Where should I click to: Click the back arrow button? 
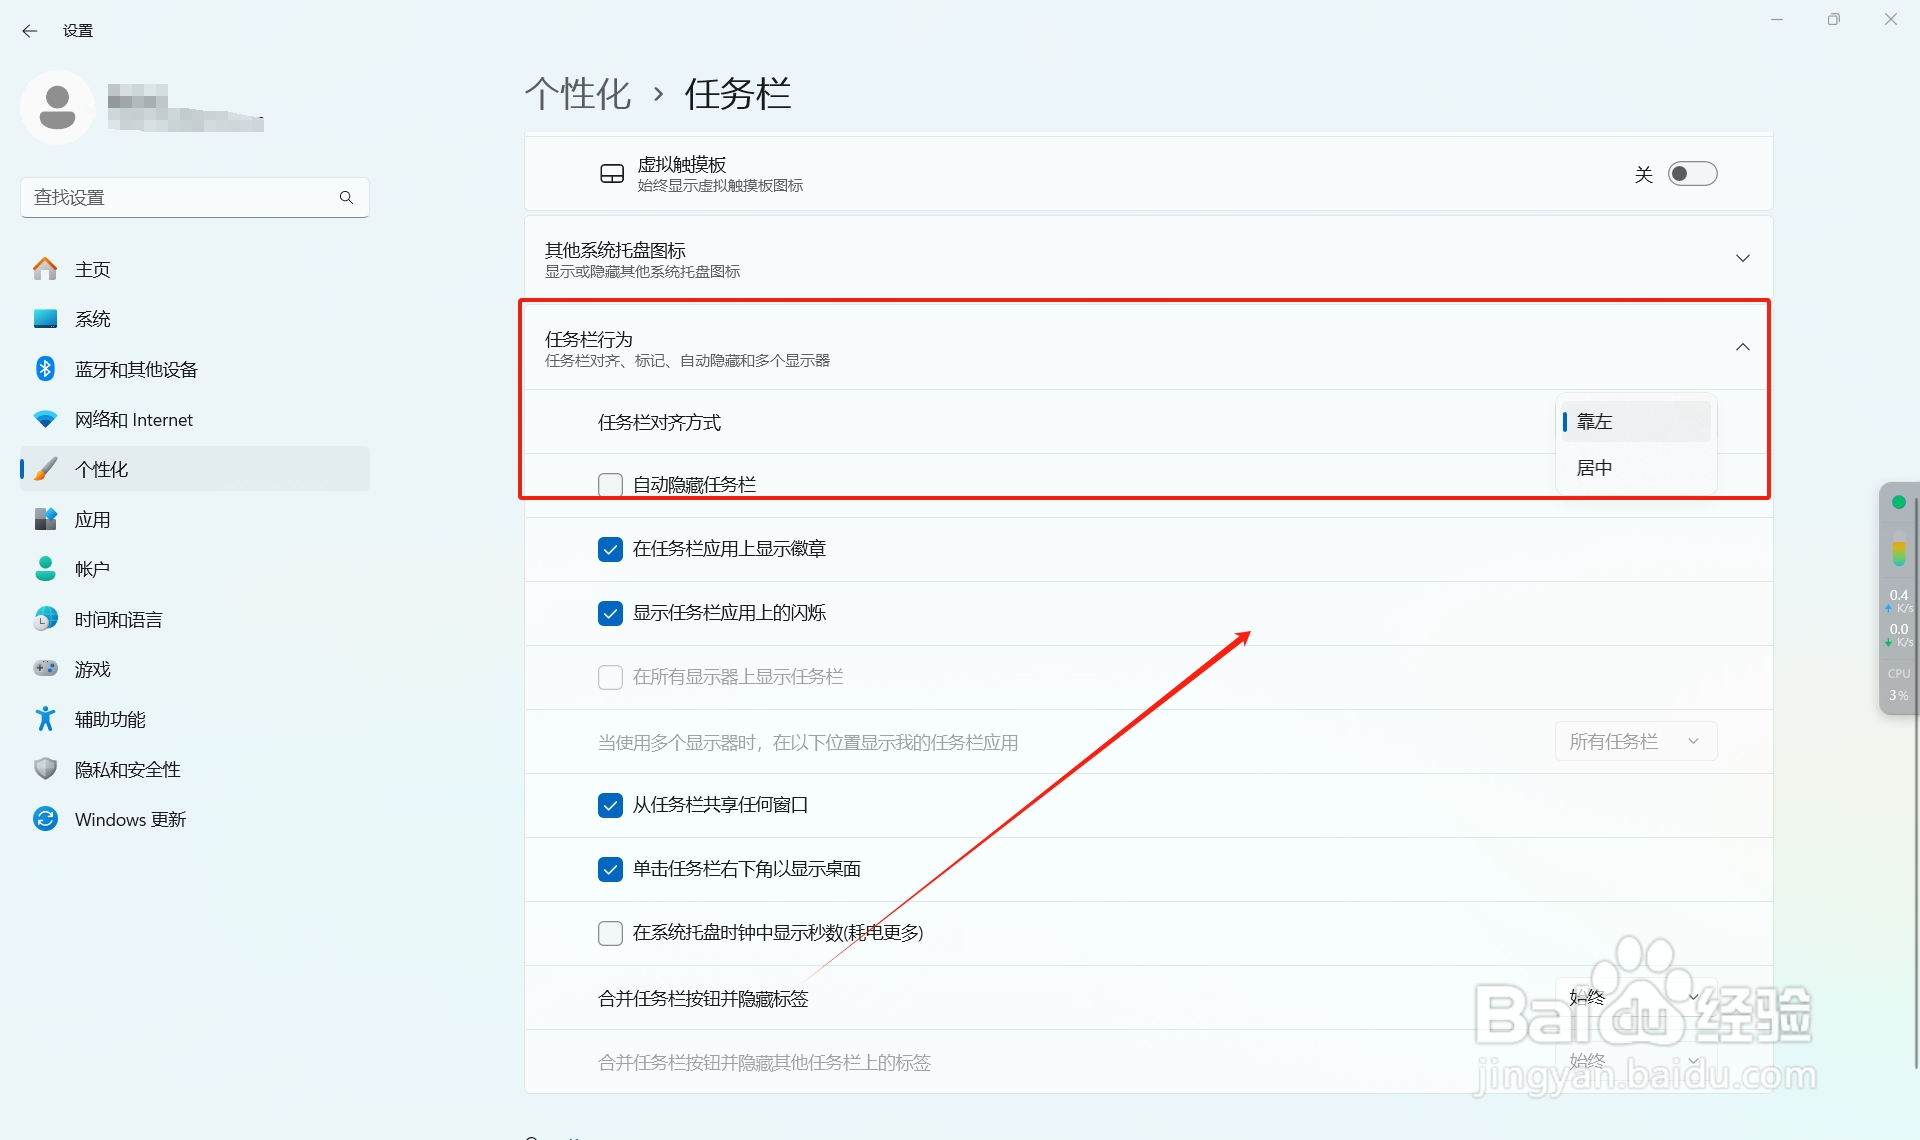29,31
